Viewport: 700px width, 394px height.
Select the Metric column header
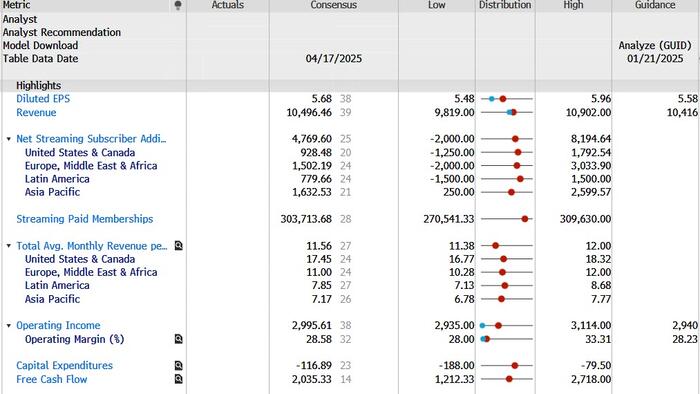tap(17, 5)
